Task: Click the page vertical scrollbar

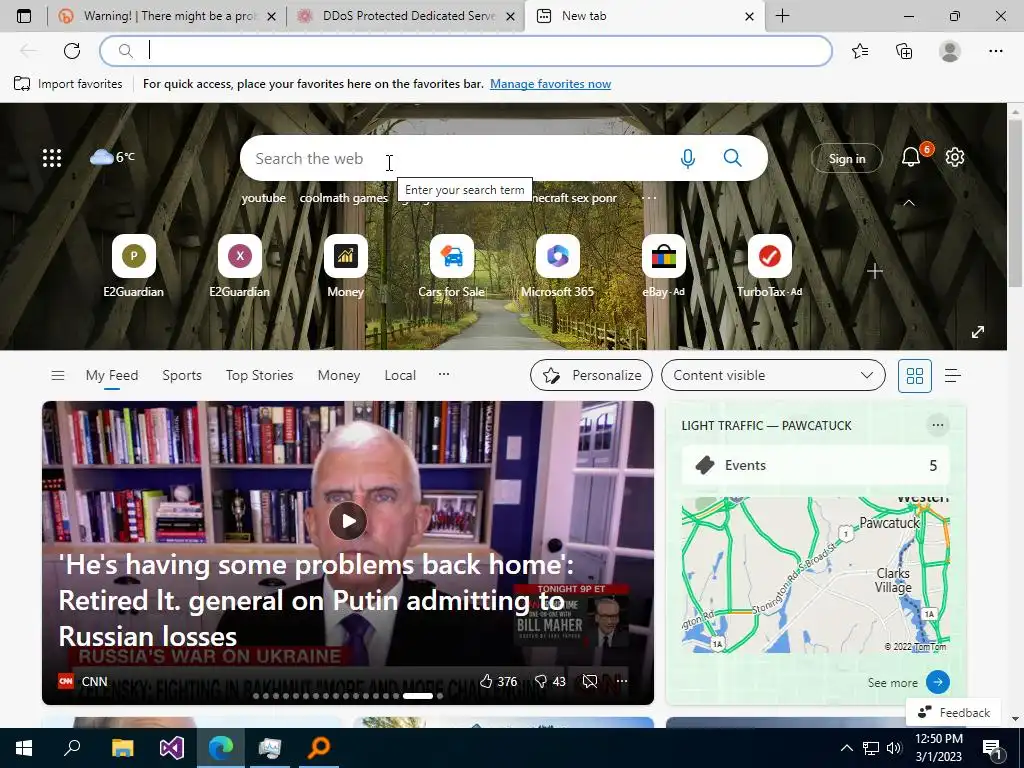Action: 1015,202
